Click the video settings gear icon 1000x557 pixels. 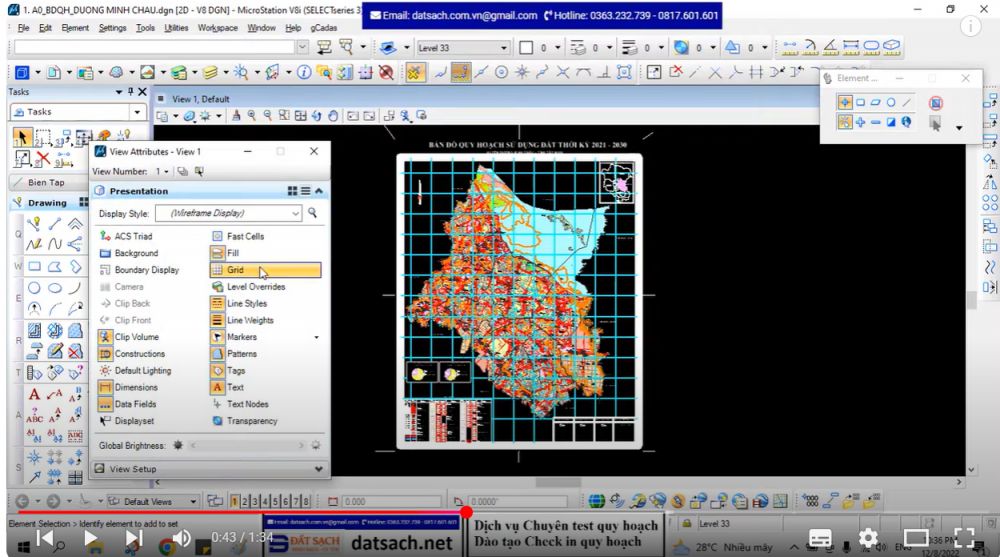pyautogui.click(x=868, y=537)
